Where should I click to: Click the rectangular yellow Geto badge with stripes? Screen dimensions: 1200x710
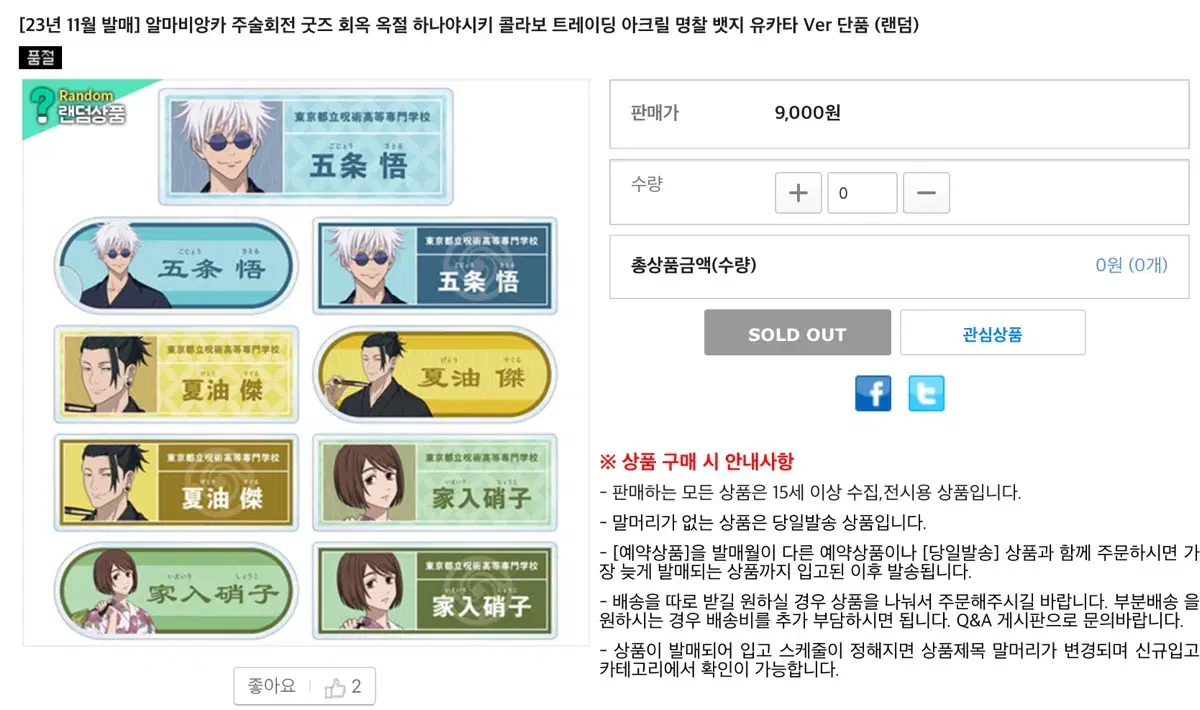pos(176,374)
